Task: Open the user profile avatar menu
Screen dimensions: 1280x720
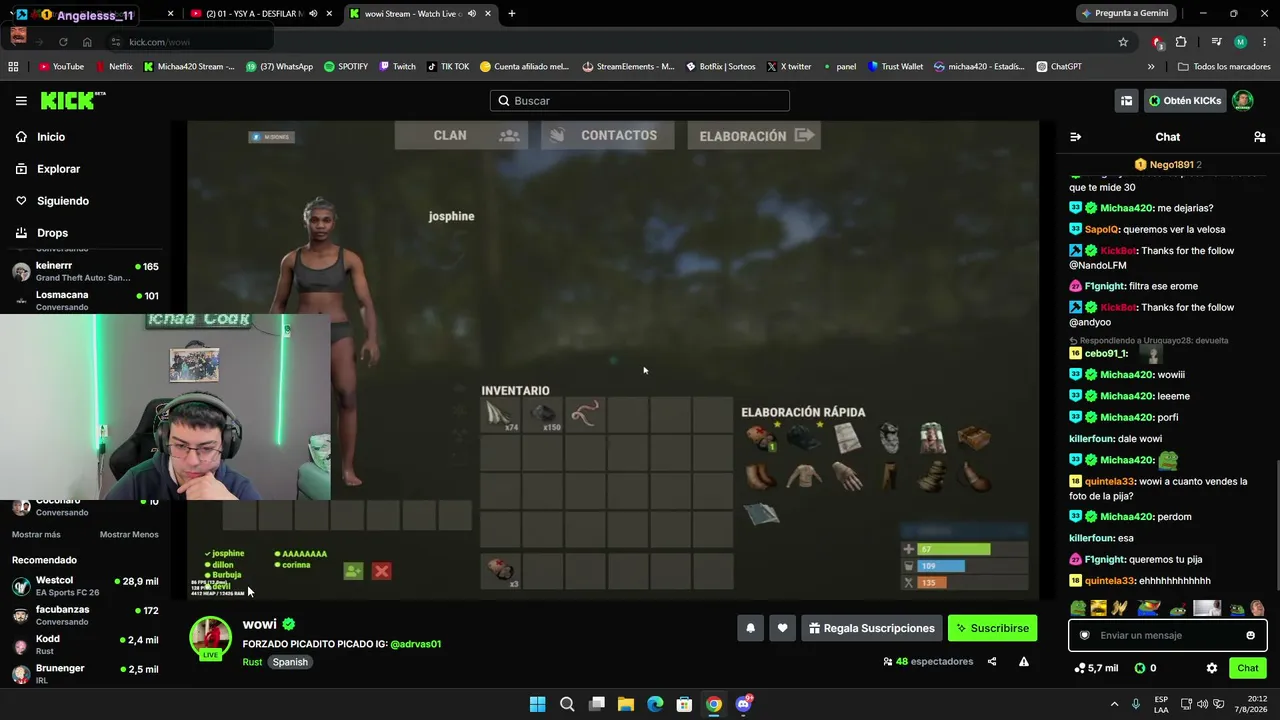Action: (1243, 101)
